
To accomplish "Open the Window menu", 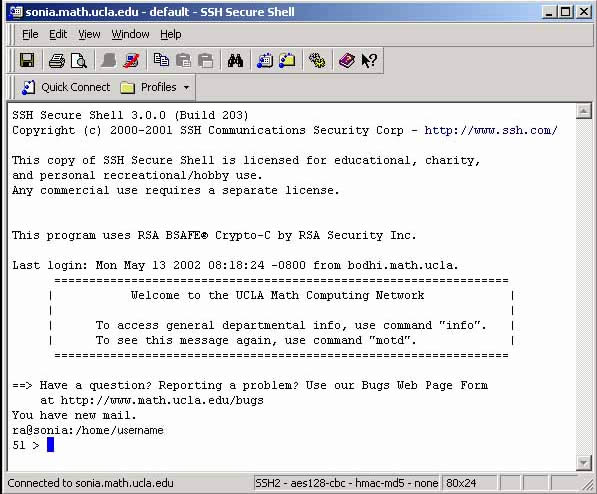I will (x=130, y=34).
